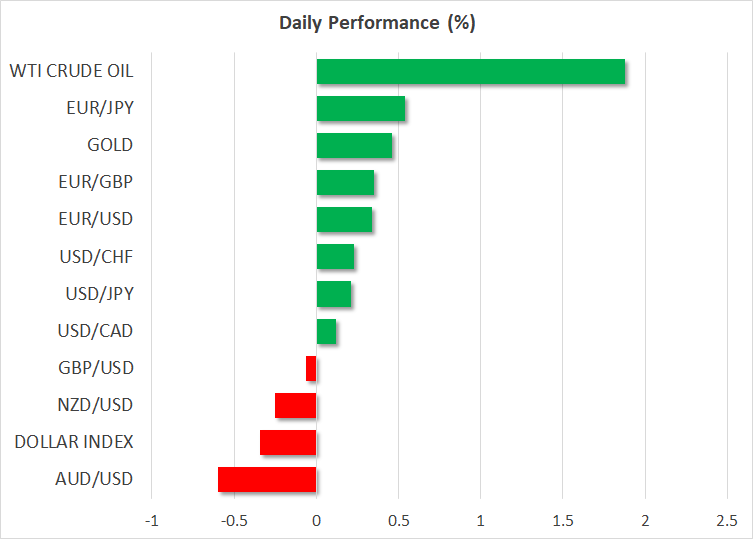753x539 pixels.
Task: Click the USD/JPY green bar
Action: (333, 294)
